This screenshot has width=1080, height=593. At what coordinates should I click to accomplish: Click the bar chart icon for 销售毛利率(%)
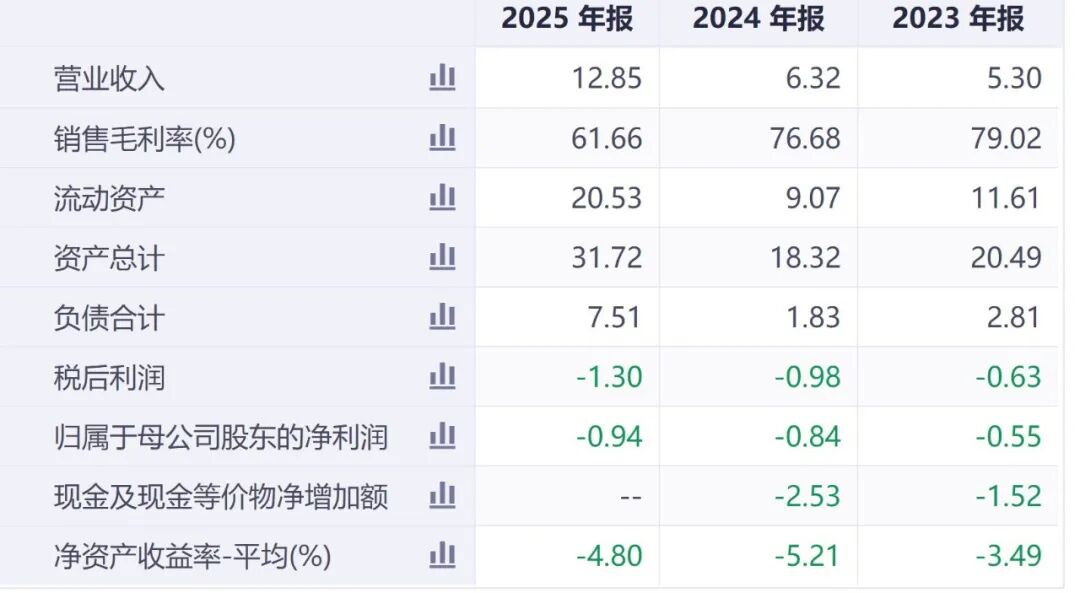click(441, 138)
